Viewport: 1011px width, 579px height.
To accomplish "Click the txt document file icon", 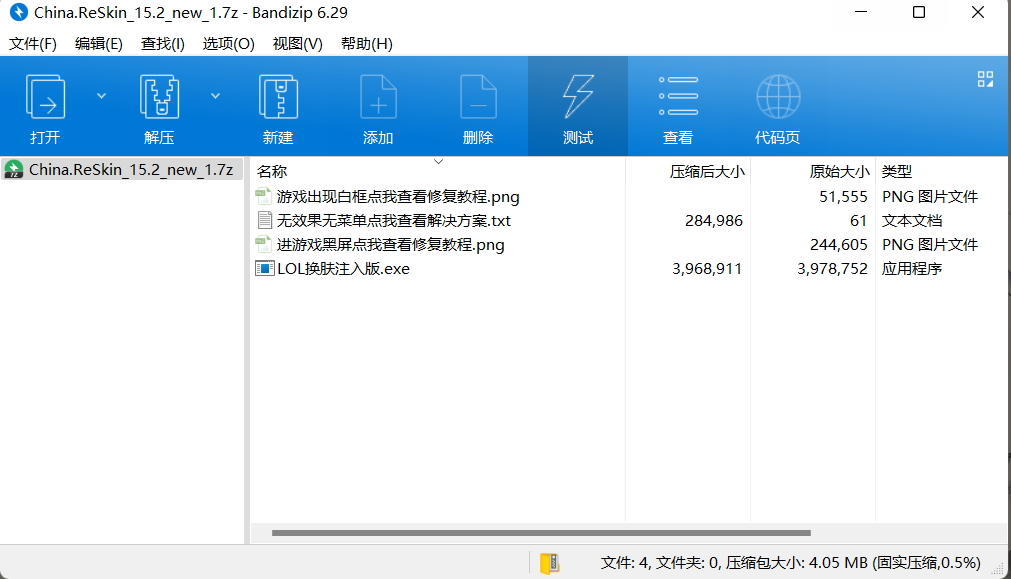I will point(264,221).
